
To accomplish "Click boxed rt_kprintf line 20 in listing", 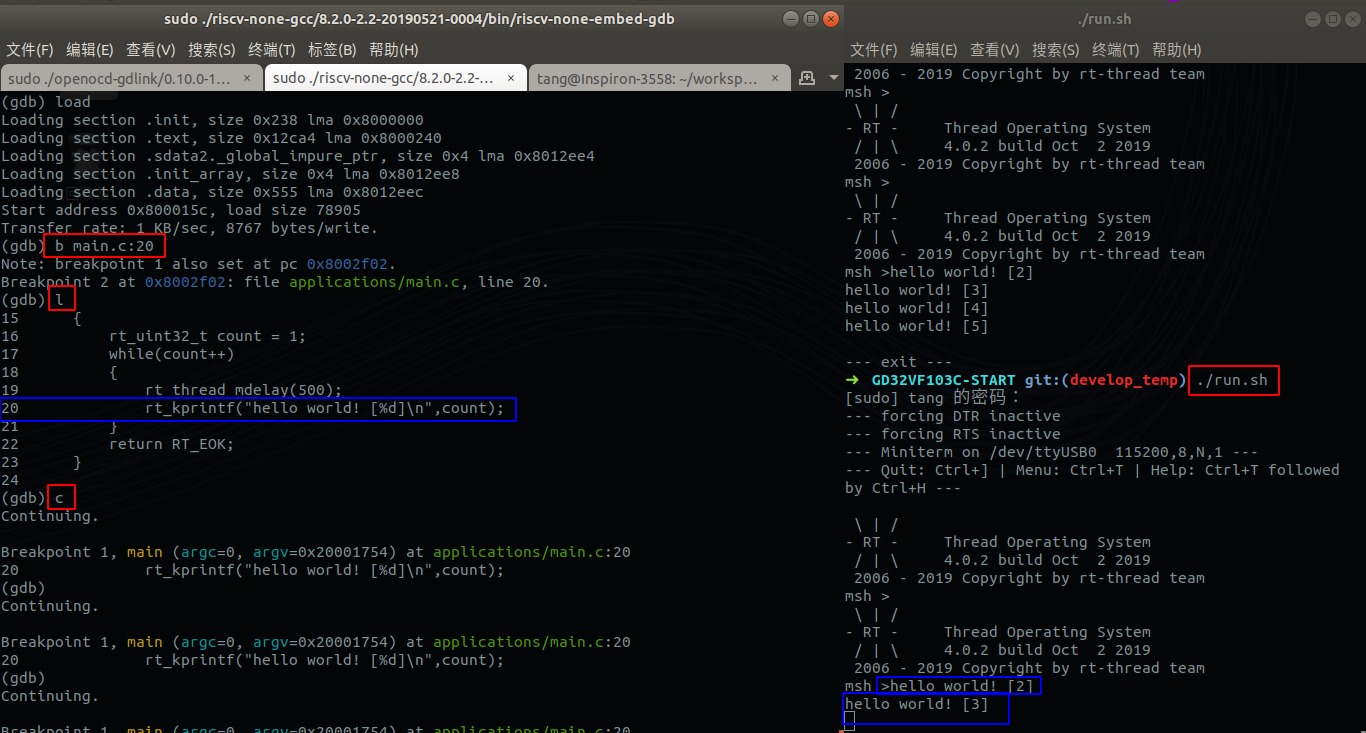I will (258, 408).
